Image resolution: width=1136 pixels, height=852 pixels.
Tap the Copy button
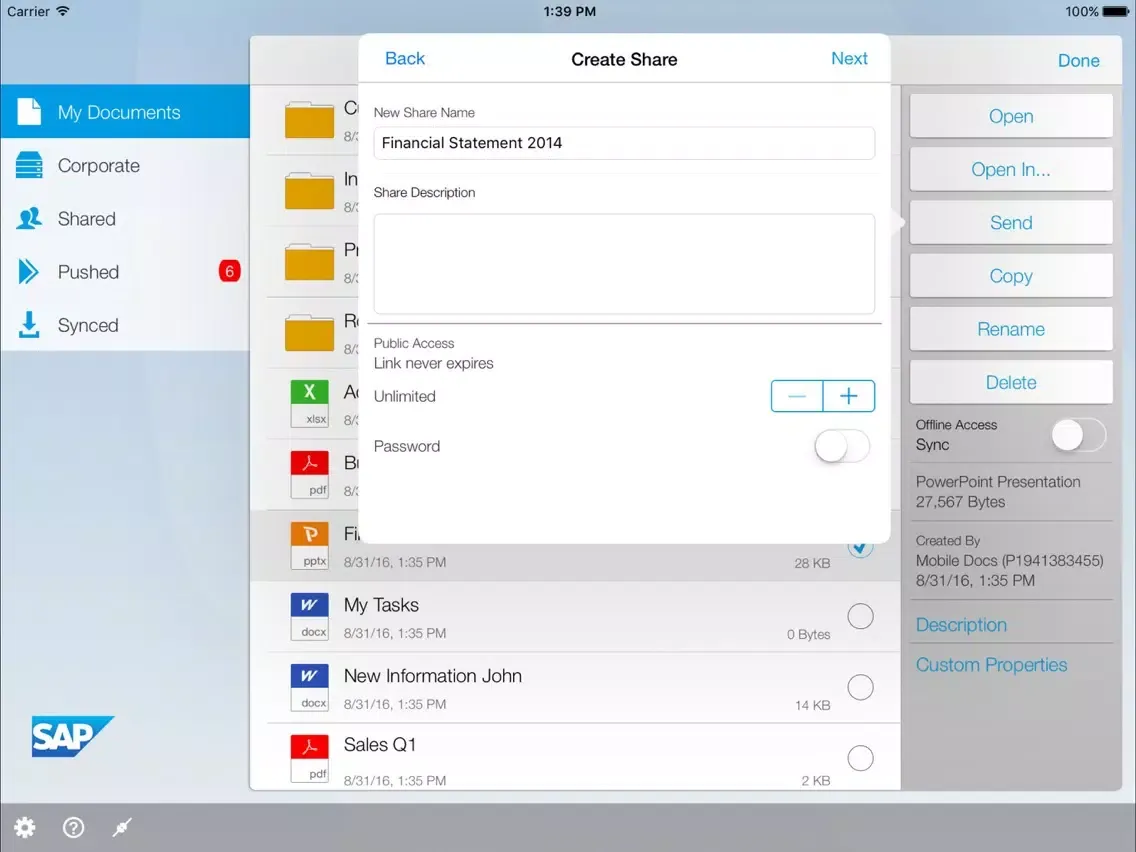click(1011, 276)
